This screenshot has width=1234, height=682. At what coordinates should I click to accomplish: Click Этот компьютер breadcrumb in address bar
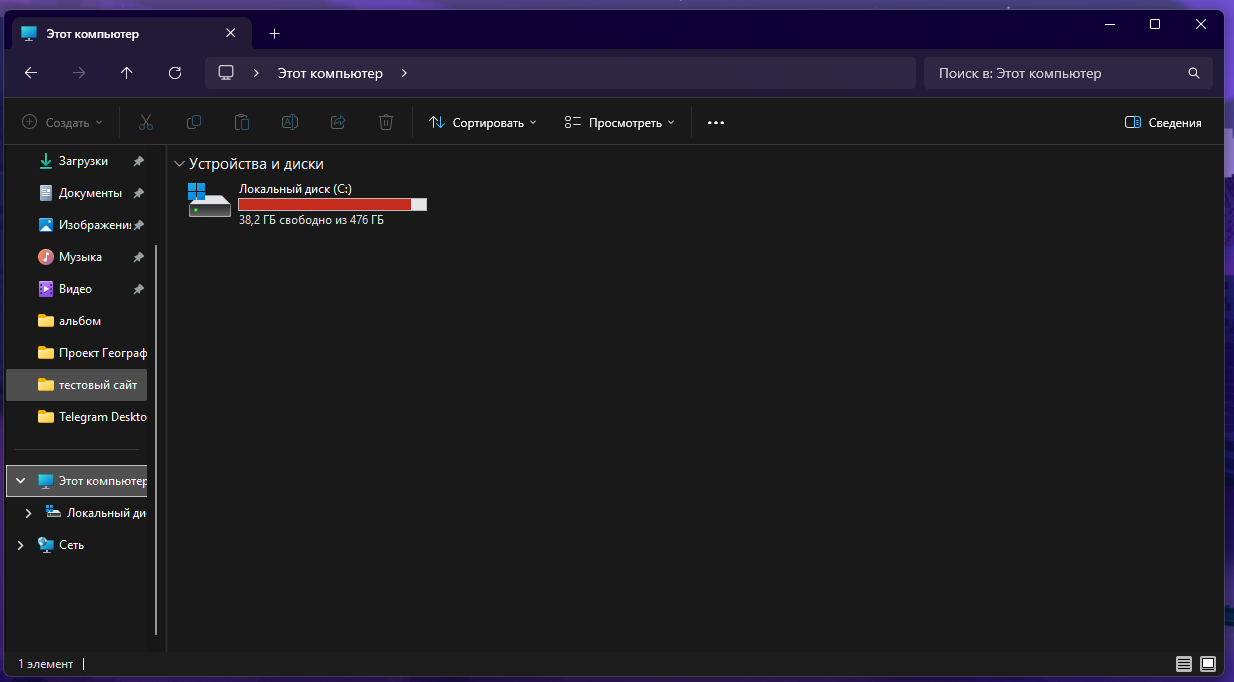click(330, 73)
